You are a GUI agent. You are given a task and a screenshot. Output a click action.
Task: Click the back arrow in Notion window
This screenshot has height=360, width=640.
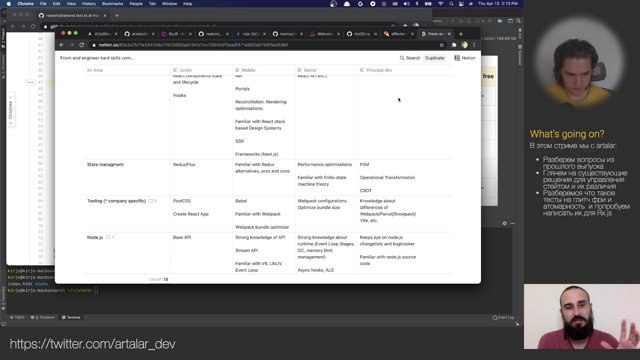coord(62,45)
